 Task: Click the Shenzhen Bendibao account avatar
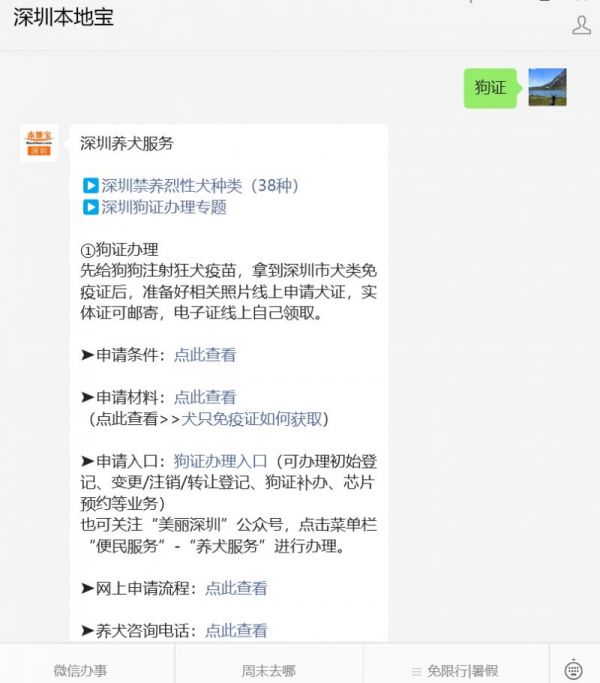click(x=39, y=142)
